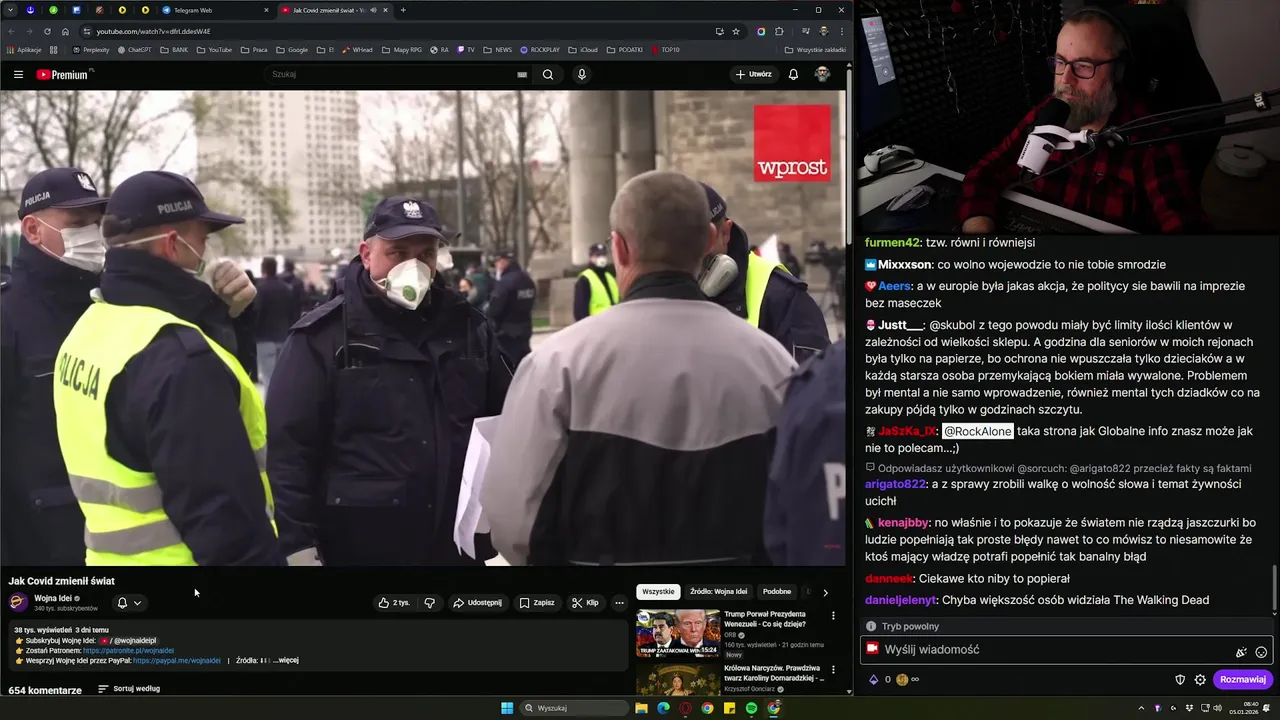
Task: Like the video with thumbs-up button
Action: click(x=394, y=603)
